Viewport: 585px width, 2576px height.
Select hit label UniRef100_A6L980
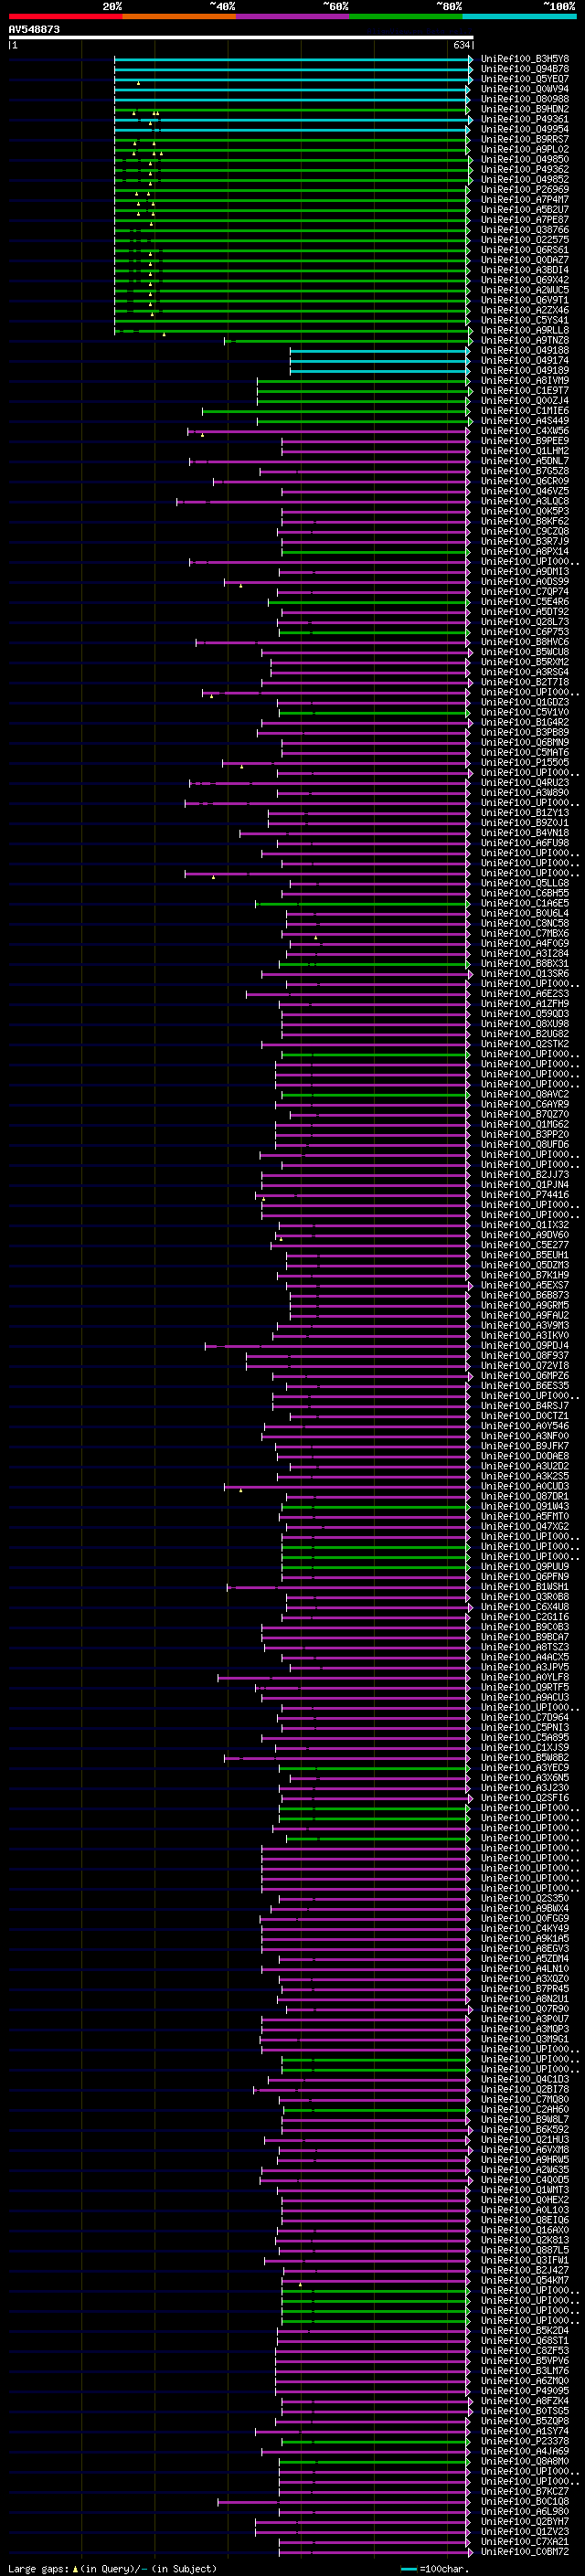525,2511
